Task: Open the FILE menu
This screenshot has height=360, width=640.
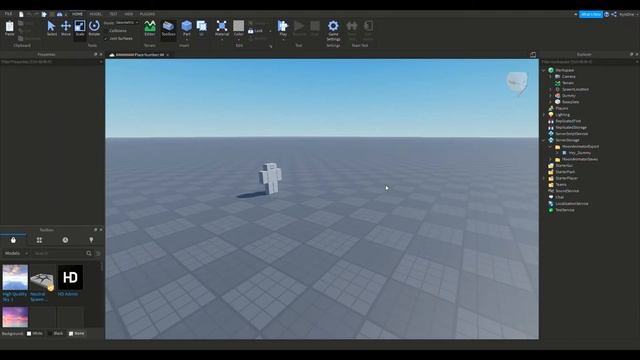Action: click(x=8, y=14)
